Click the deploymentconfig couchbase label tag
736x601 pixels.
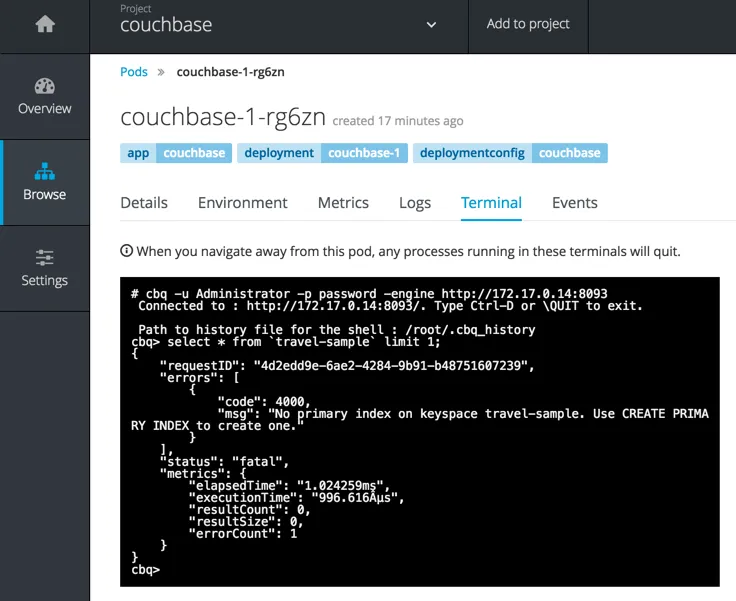coord(510,153)
